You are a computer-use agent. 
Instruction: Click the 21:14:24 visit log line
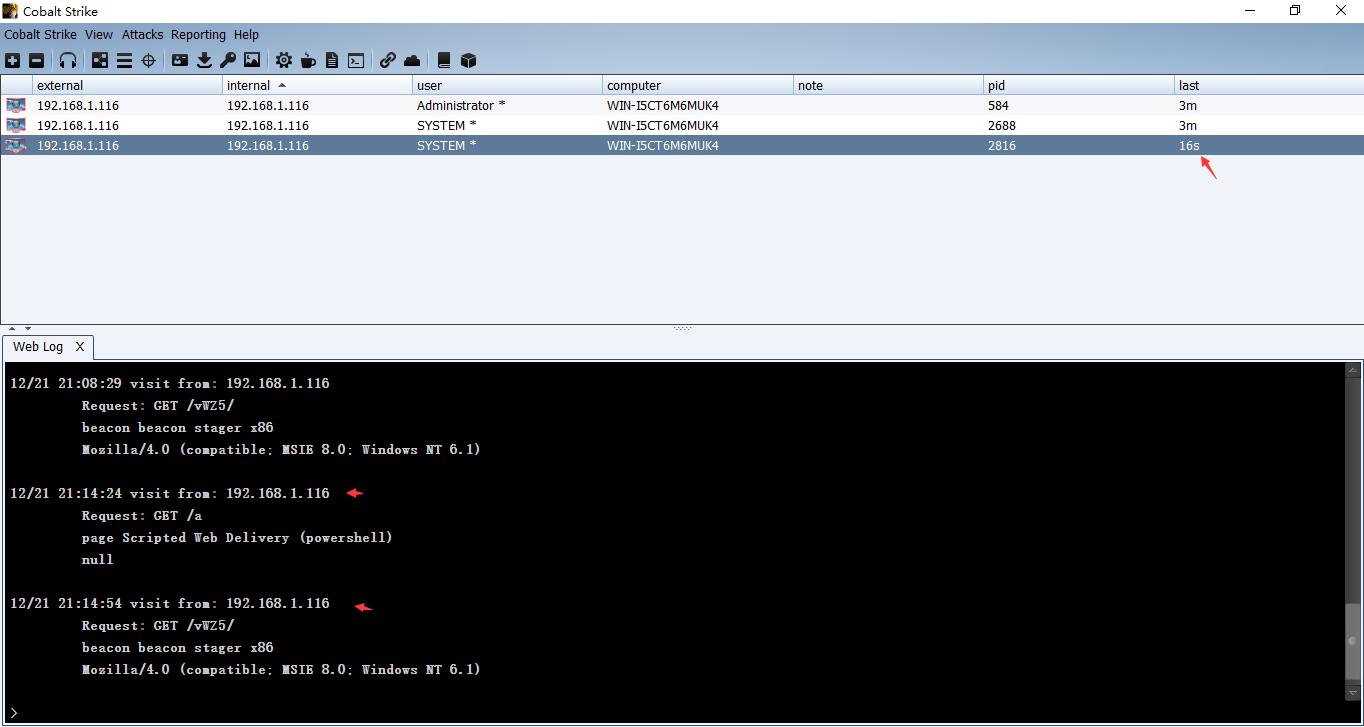(x=170, y=493)
